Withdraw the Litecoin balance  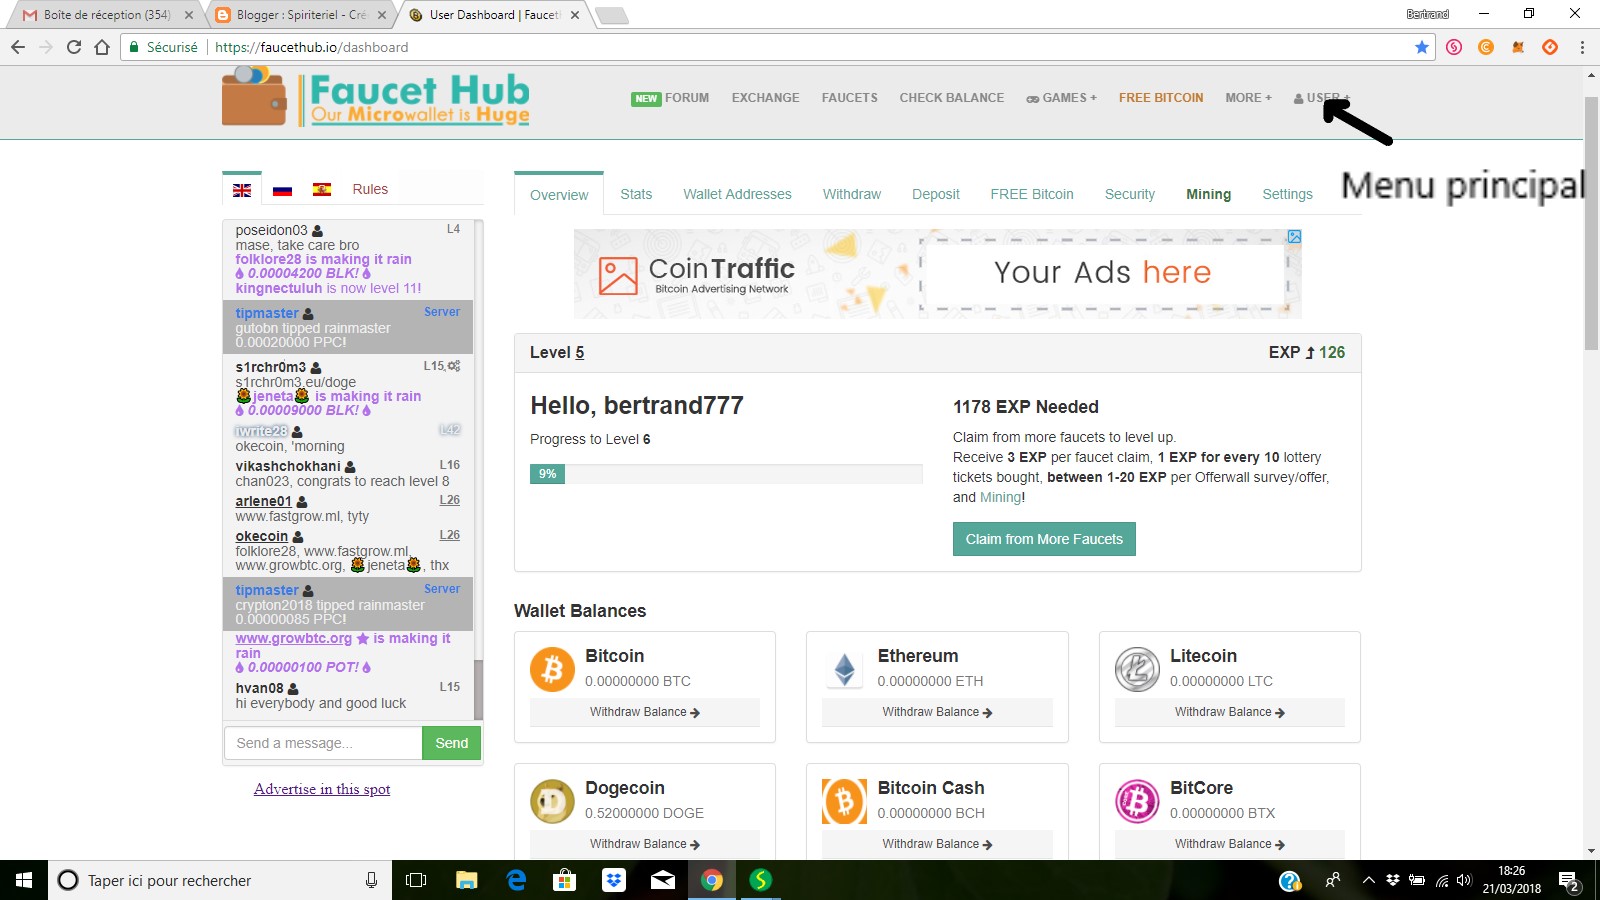(1230, 712)
